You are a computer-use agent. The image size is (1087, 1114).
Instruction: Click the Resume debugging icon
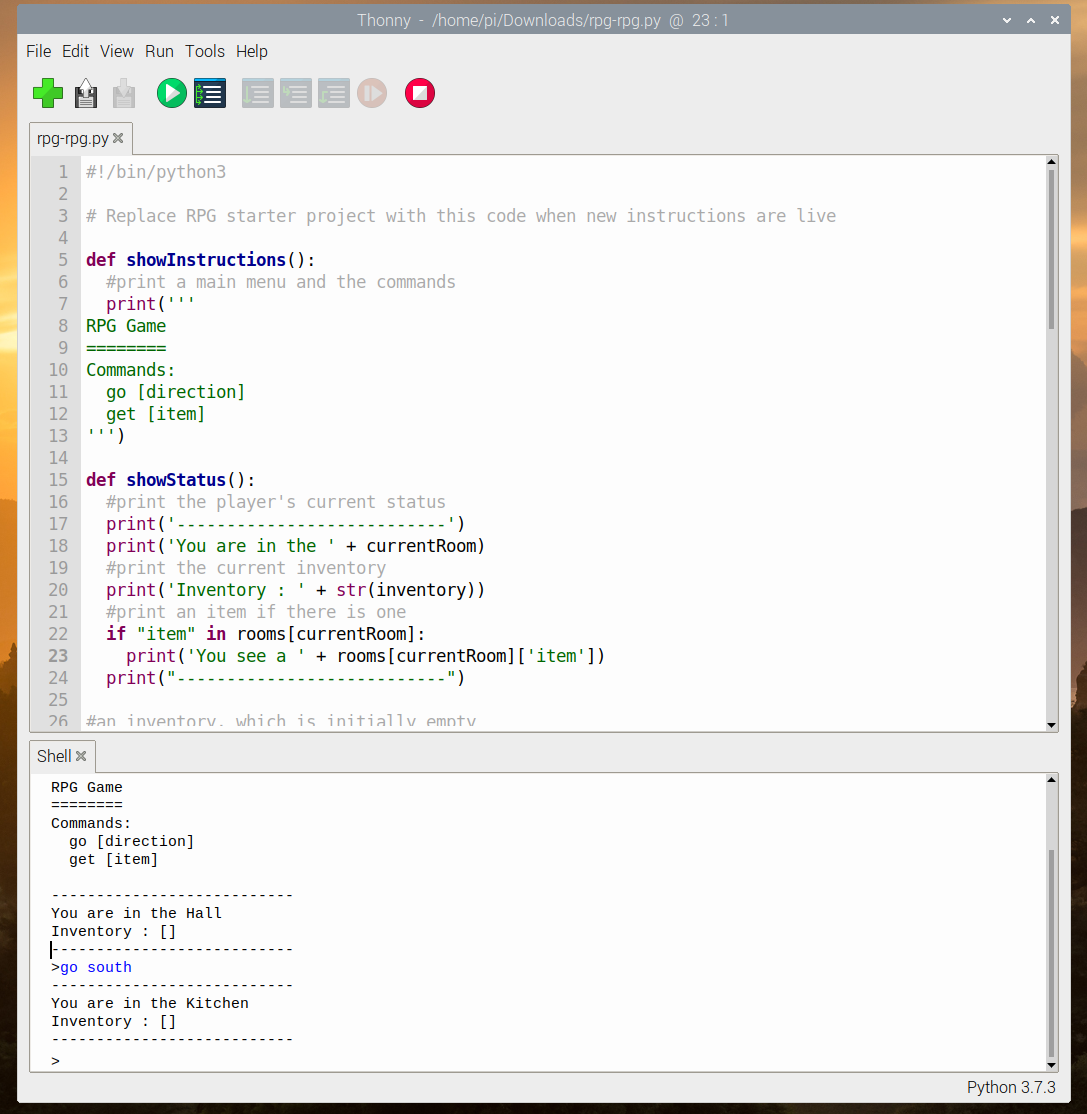pos(372,93)
